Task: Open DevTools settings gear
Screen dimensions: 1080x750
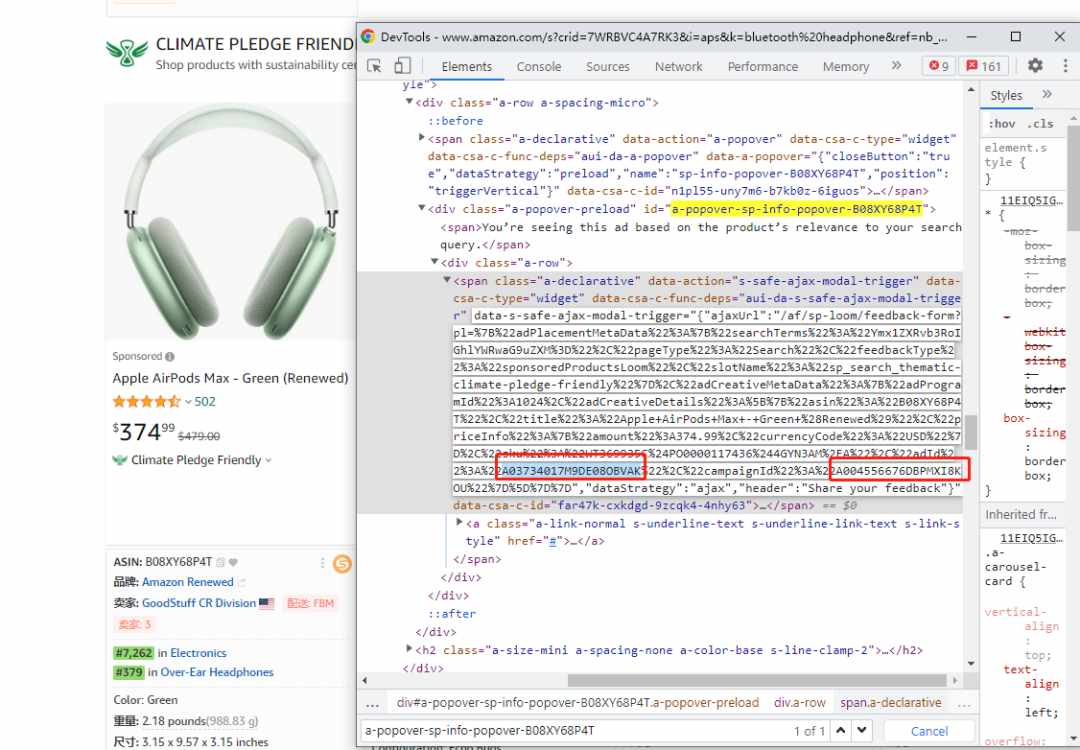Action: tap(1035, 65)
